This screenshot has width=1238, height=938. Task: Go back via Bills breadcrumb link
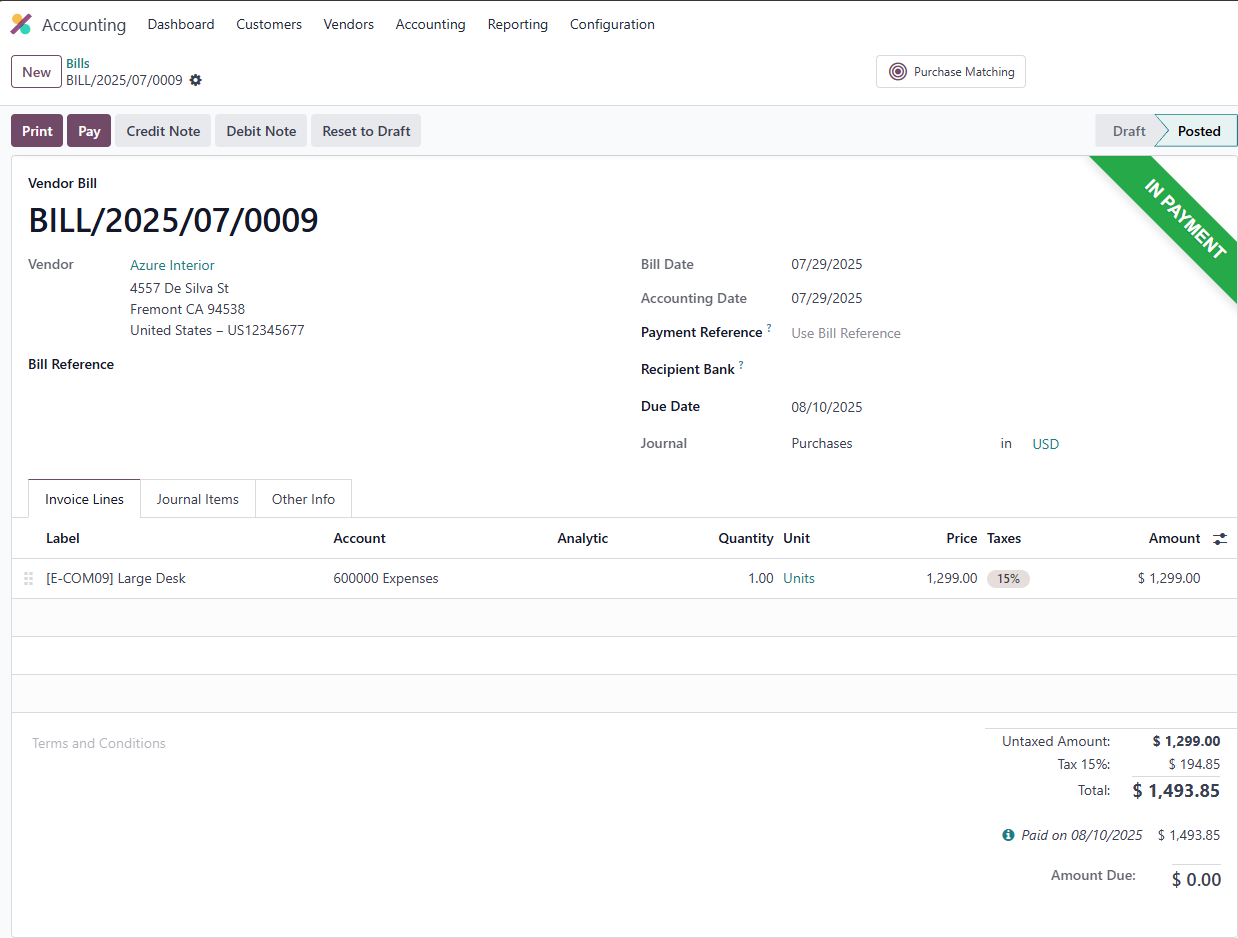(x=78, y=63)
